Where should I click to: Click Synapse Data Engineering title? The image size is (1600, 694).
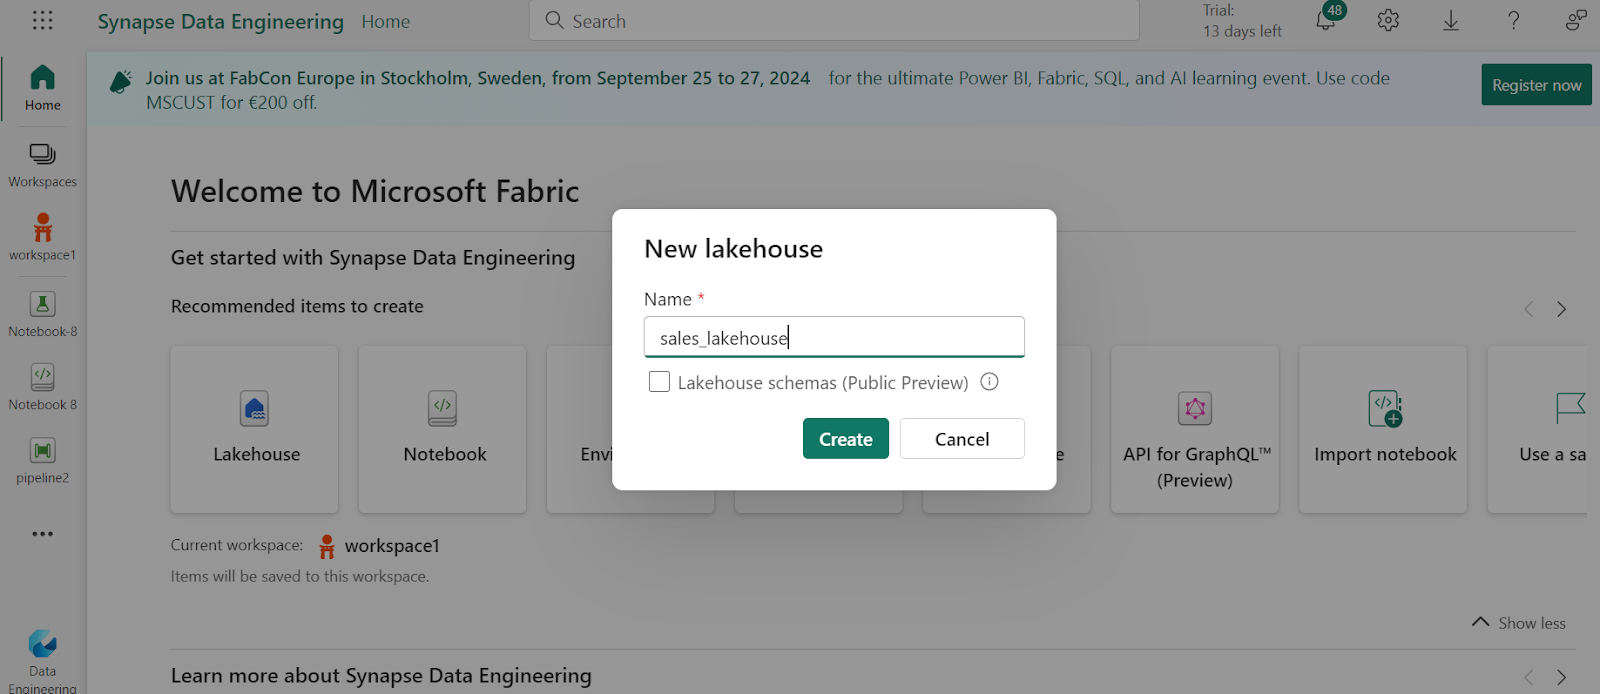tap(221, 21)
